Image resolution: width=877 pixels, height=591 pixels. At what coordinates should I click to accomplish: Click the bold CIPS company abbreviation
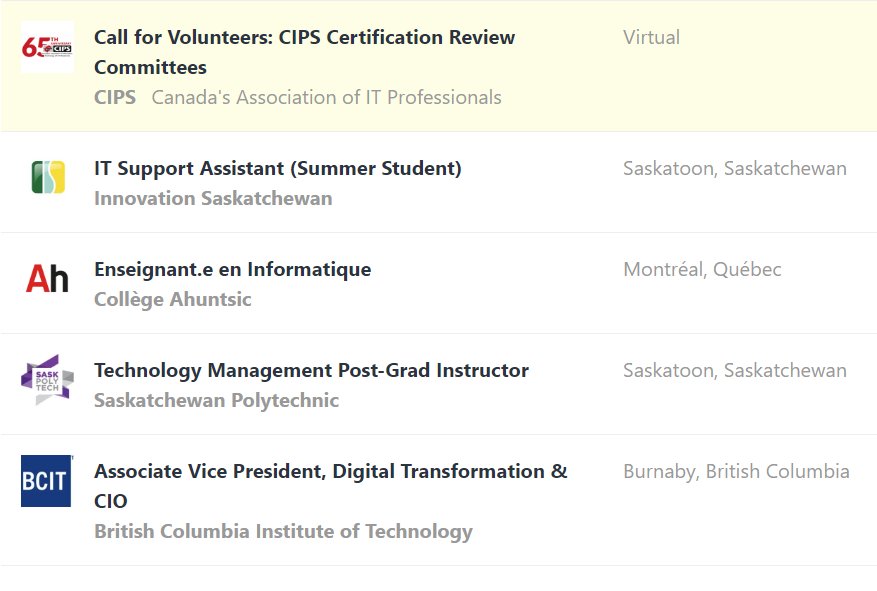coord(115,97)
